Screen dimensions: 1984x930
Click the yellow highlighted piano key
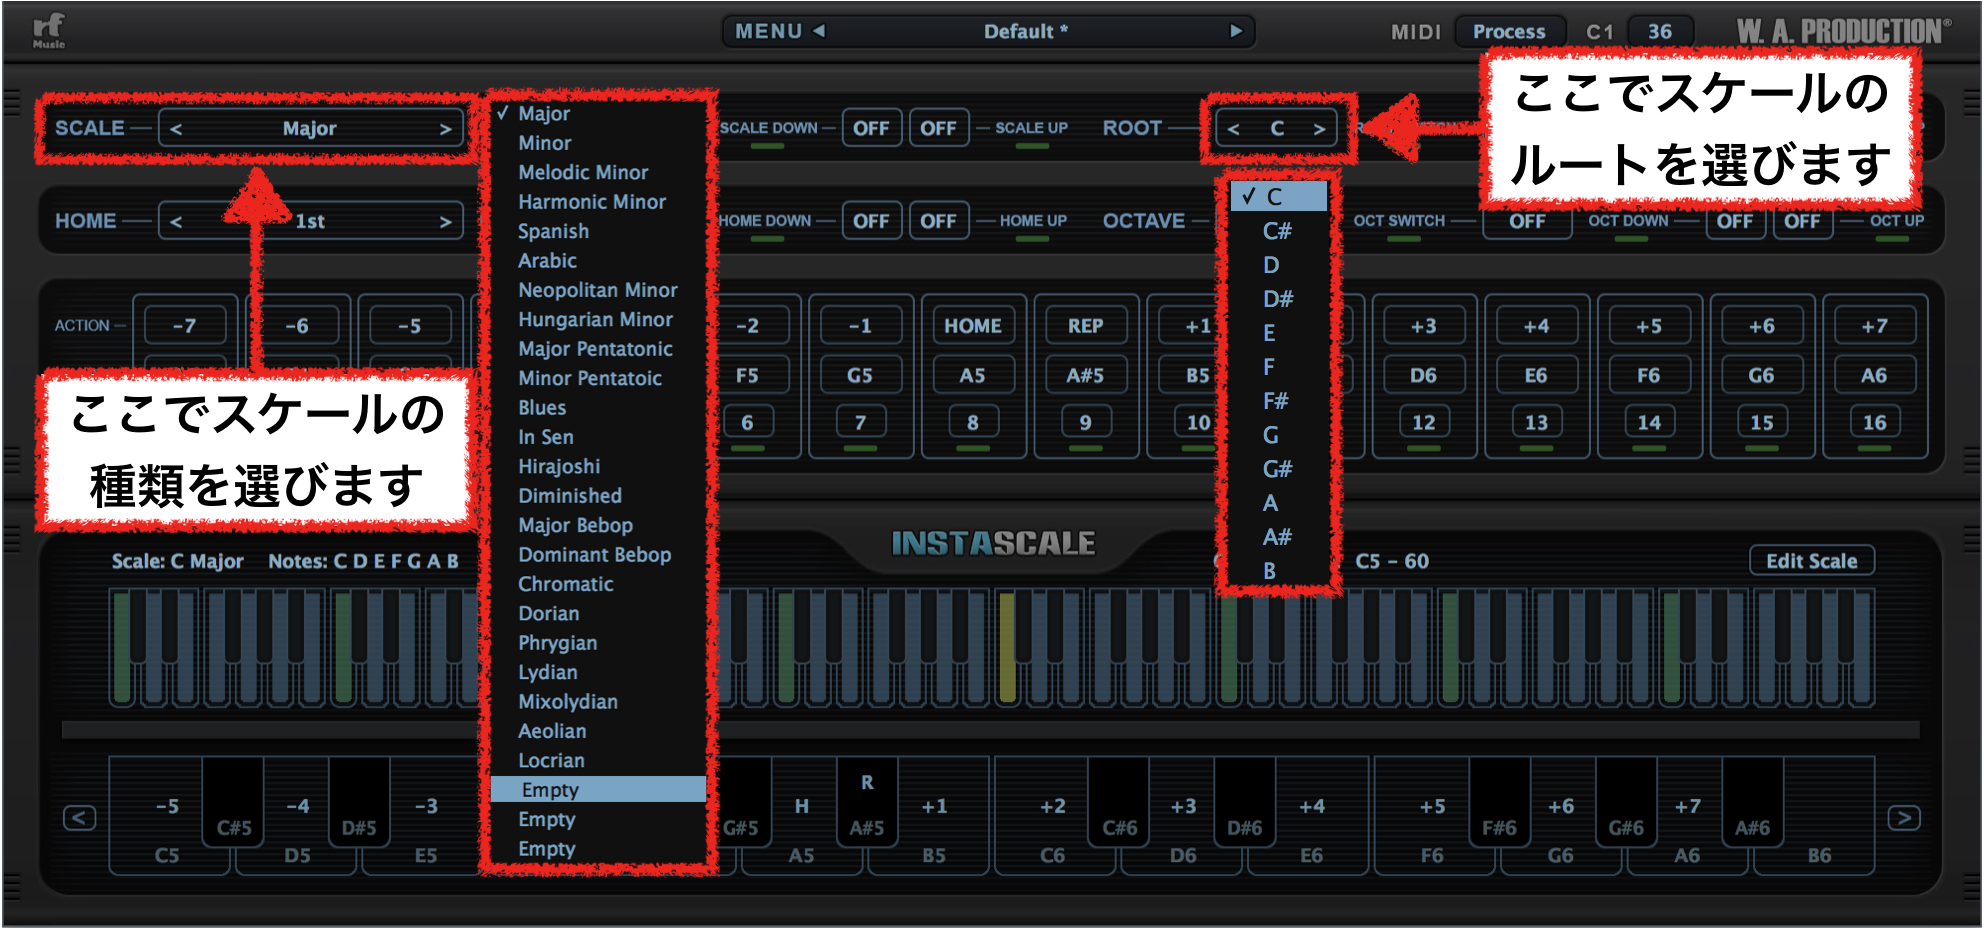pyautogui.click(x=1007, y=646)
